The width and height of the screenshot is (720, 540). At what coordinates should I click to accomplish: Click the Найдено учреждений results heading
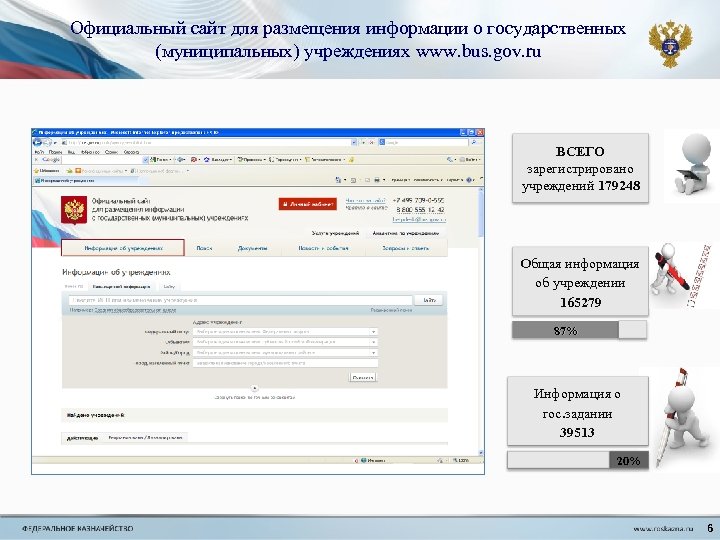pos(96,415)
